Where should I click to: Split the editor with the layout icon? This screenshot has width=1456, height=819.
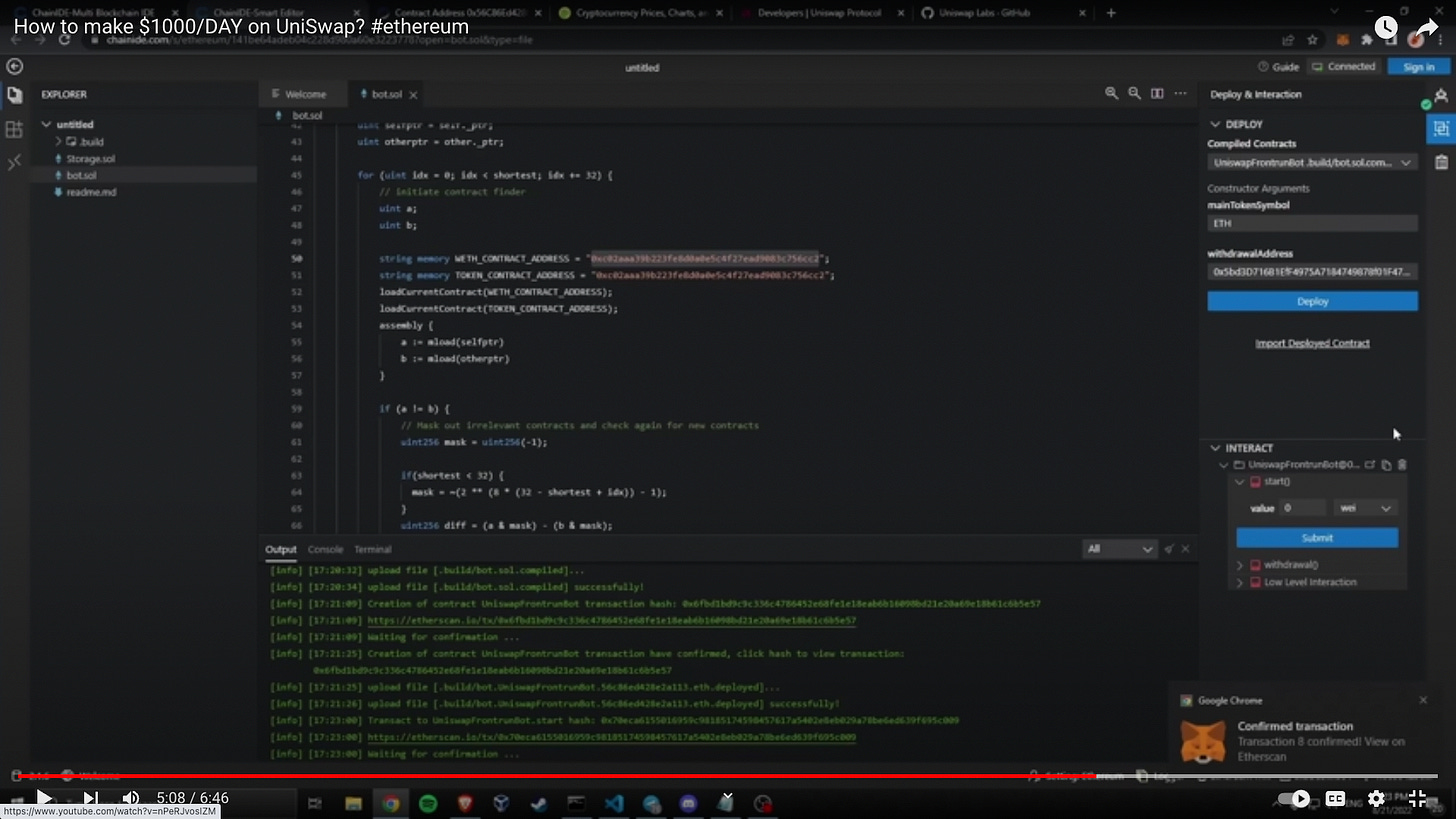tap(1157, 93)
